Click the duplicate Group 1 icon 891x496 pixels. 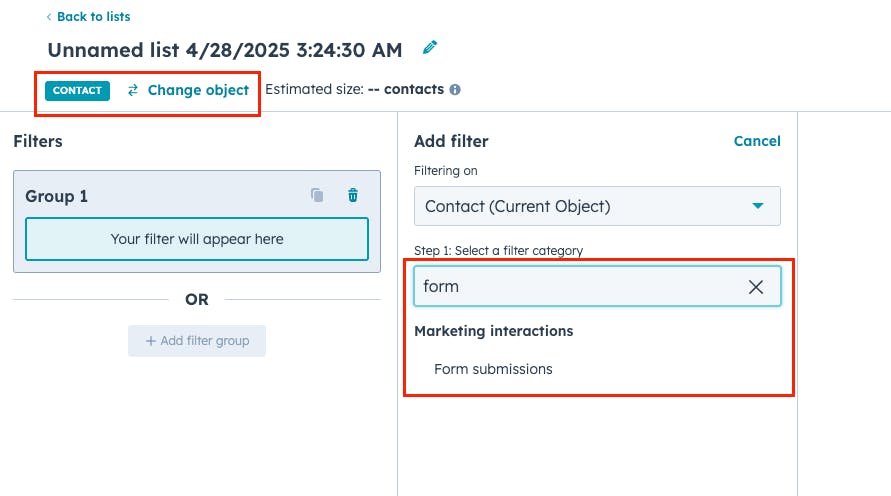coord(317,195)
